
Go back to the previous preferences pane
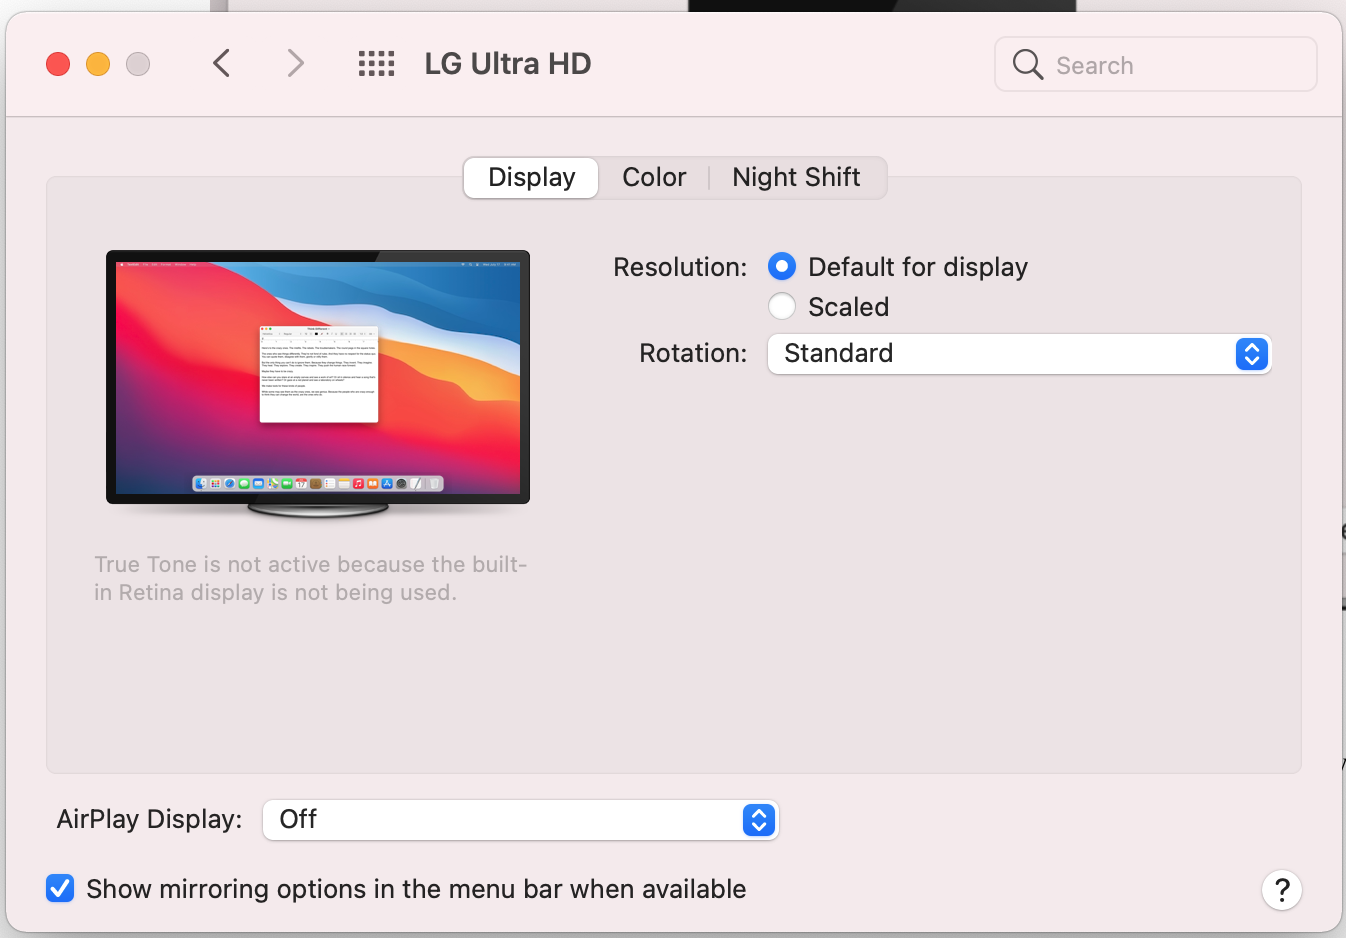(222, 64)
